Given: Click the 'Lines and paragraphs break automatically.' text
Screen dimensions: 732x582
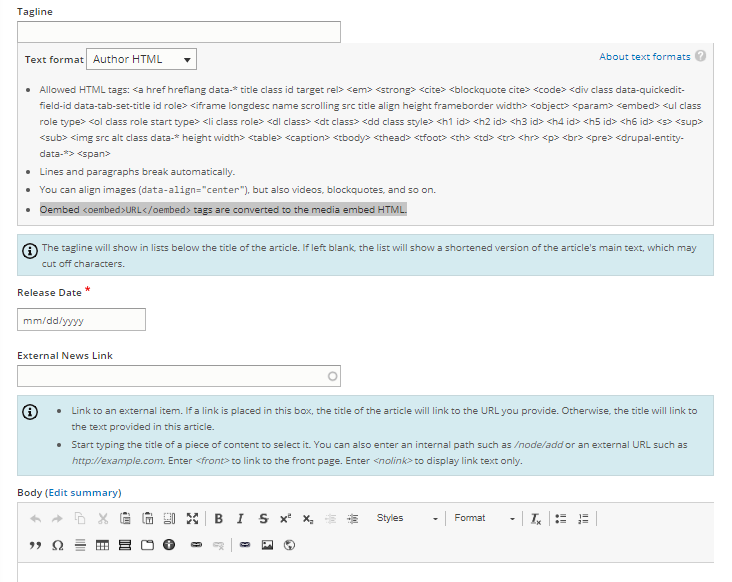Looking at the screenshot, I should pos(137,172).
